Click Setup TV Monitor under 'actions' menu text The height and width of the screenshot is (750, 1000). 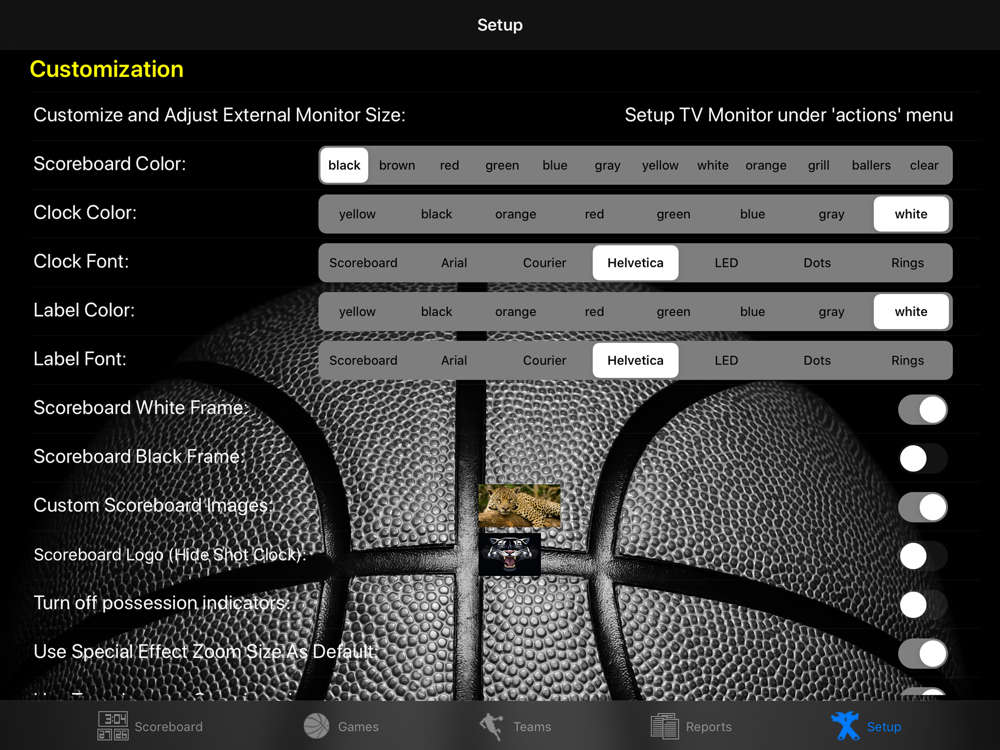789,115
